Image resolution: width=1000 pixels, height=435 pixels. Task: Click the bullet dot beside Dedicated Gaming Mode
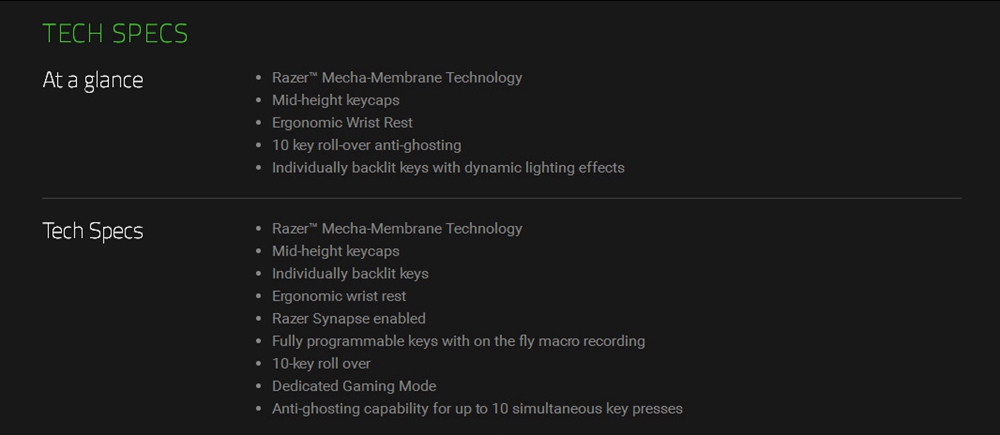(x=259, y=387)
